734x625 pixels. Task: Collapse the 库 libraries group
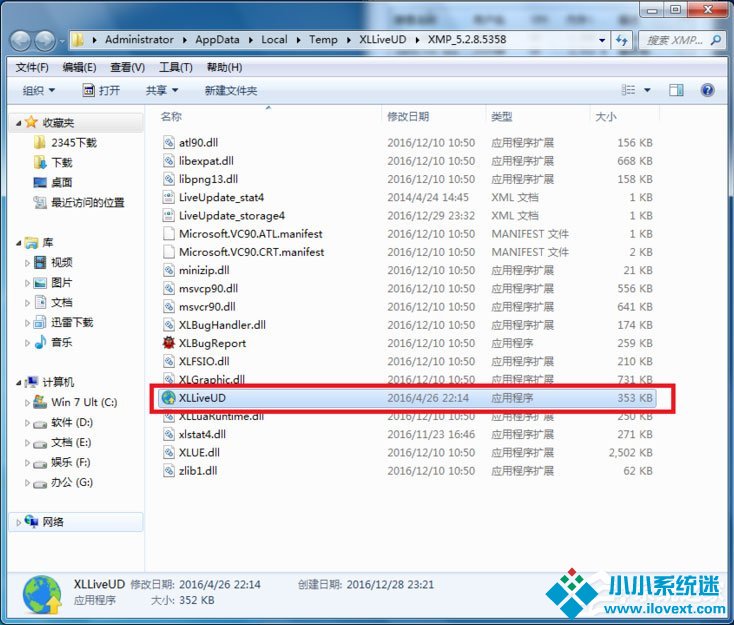18,243
